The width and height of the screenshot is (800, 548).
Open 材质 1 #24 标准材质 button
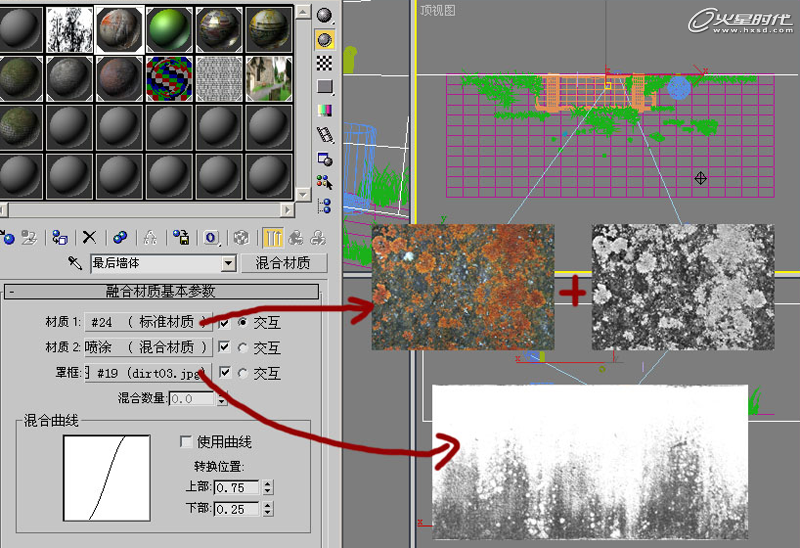point(148,321)
